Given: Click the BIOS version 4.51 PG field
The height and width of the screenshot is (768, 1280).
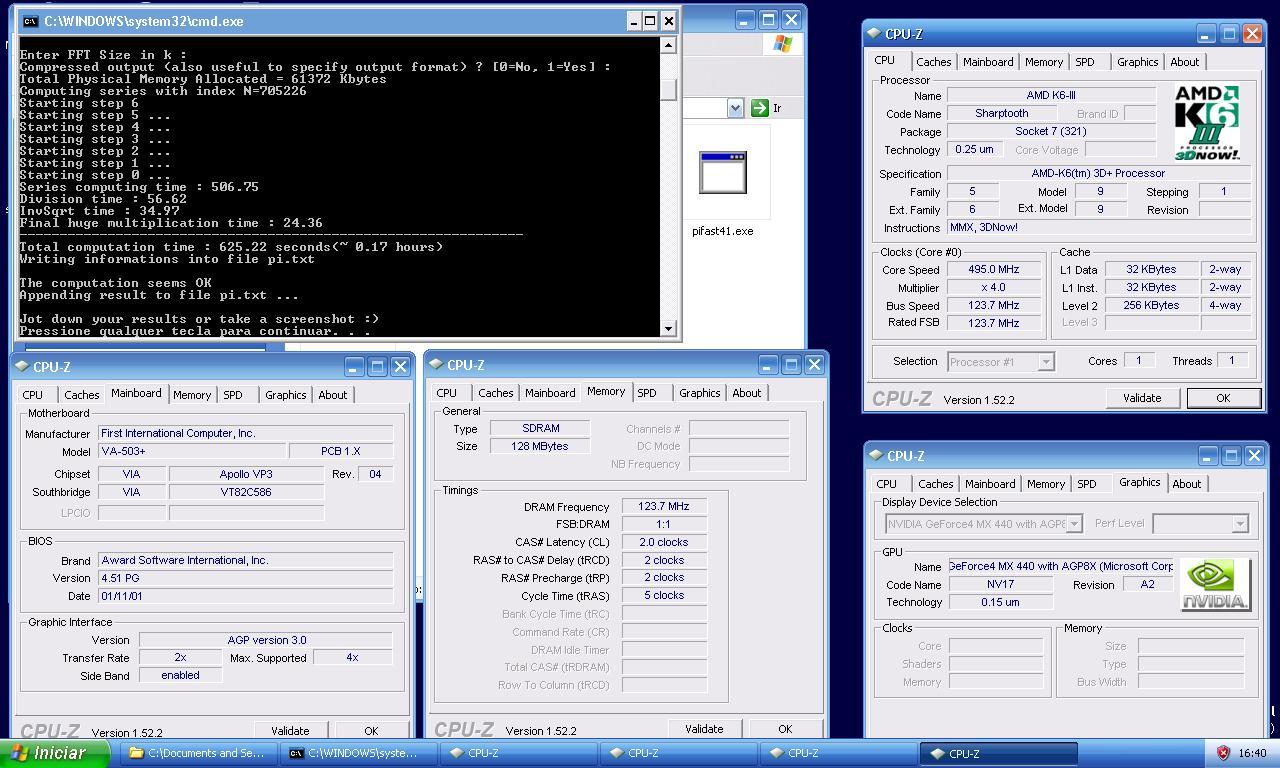Looking at the screenshot, I should pyautogui.click(x=245, y=578).
